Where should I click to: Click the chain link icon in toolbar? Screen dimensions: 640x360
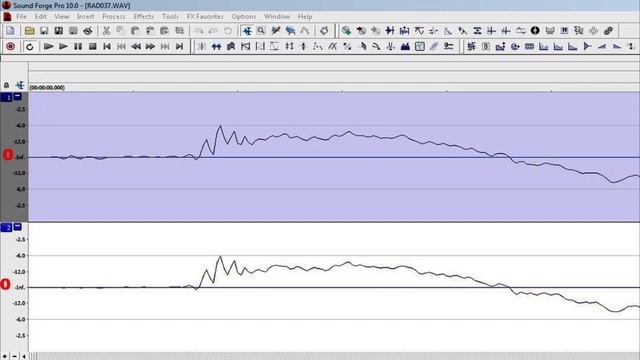608,31
